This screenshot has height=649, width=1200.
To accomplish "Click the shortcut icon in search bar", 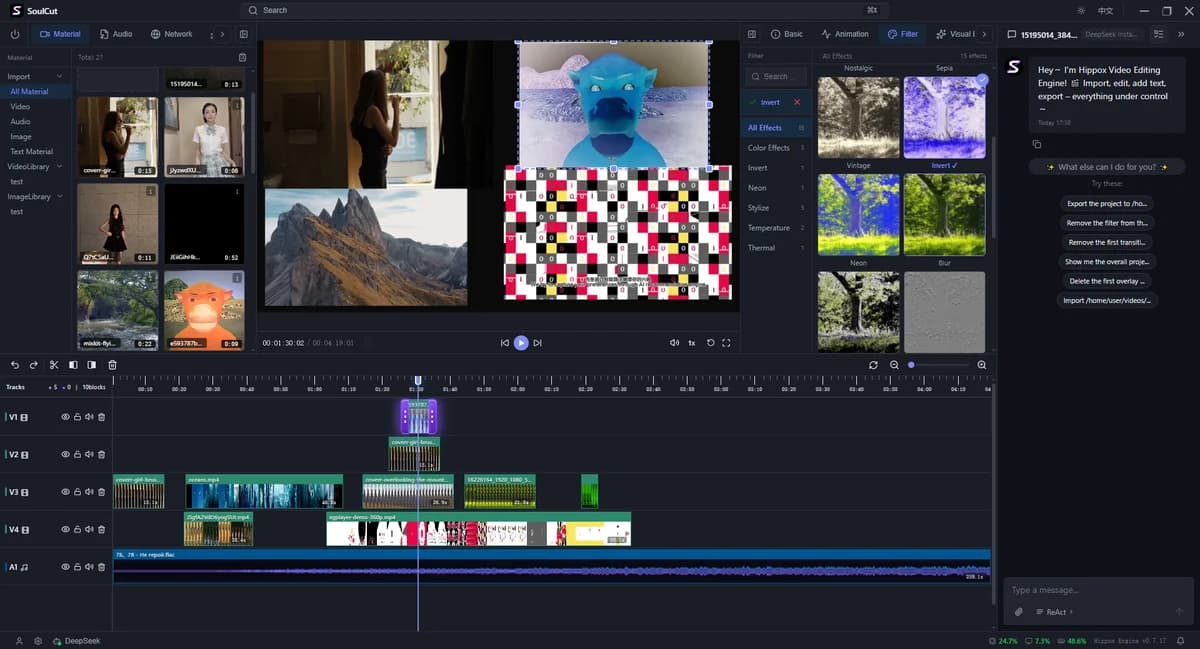I will tap(873, 10).
